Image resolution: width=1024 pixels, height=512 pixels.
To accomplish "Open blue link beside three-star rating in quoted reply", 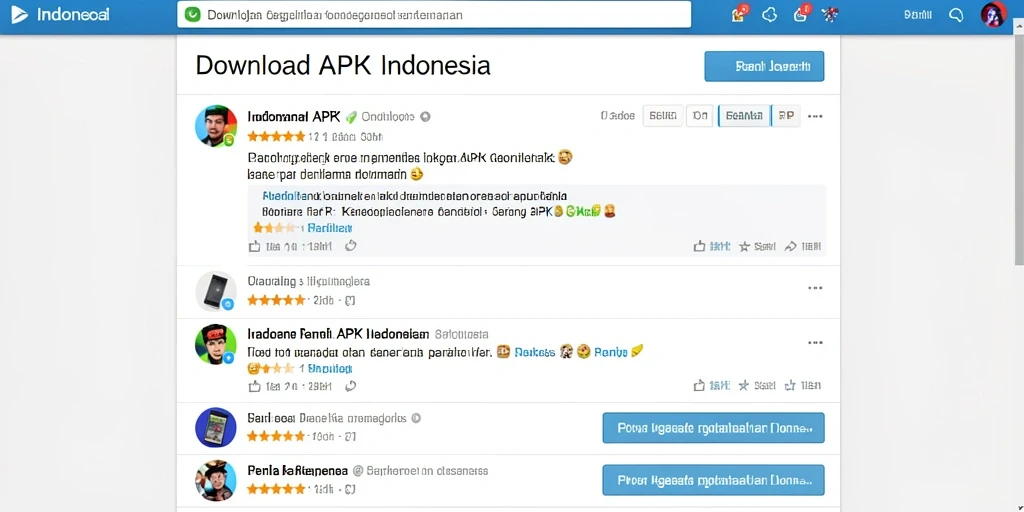I will click(x=330, y=228).
